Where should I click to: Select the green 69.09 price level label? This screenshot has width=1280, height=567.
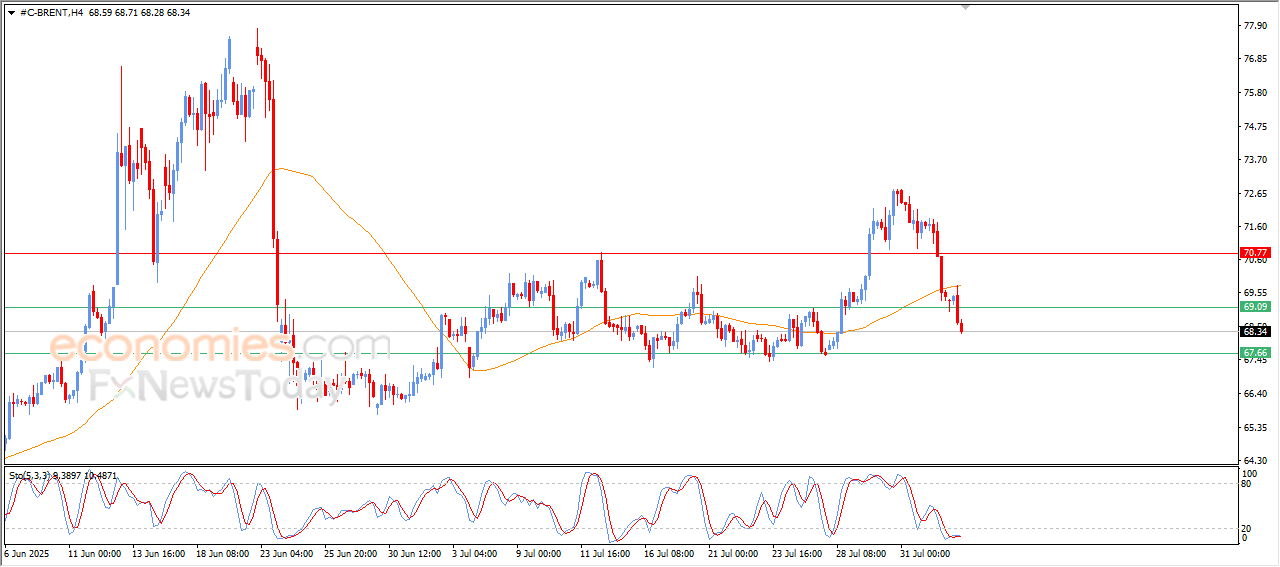pyautogui.click(x=1255, y=306)
